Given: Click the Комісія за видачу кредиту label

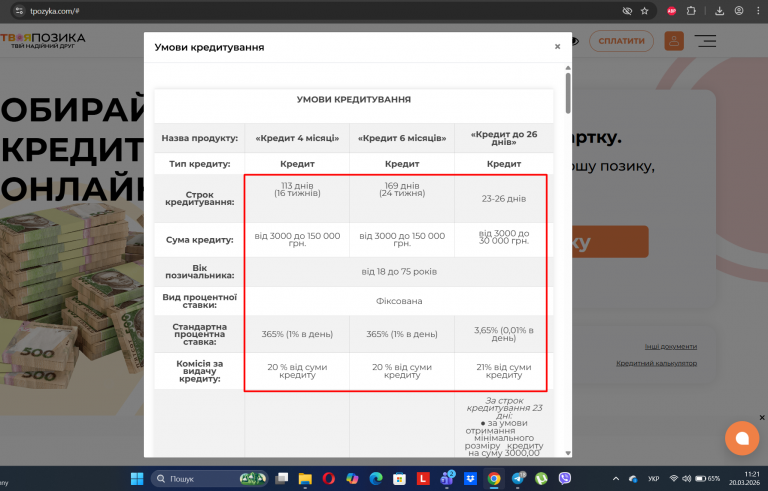Looking at the screenshot, I should click(199, 371).
